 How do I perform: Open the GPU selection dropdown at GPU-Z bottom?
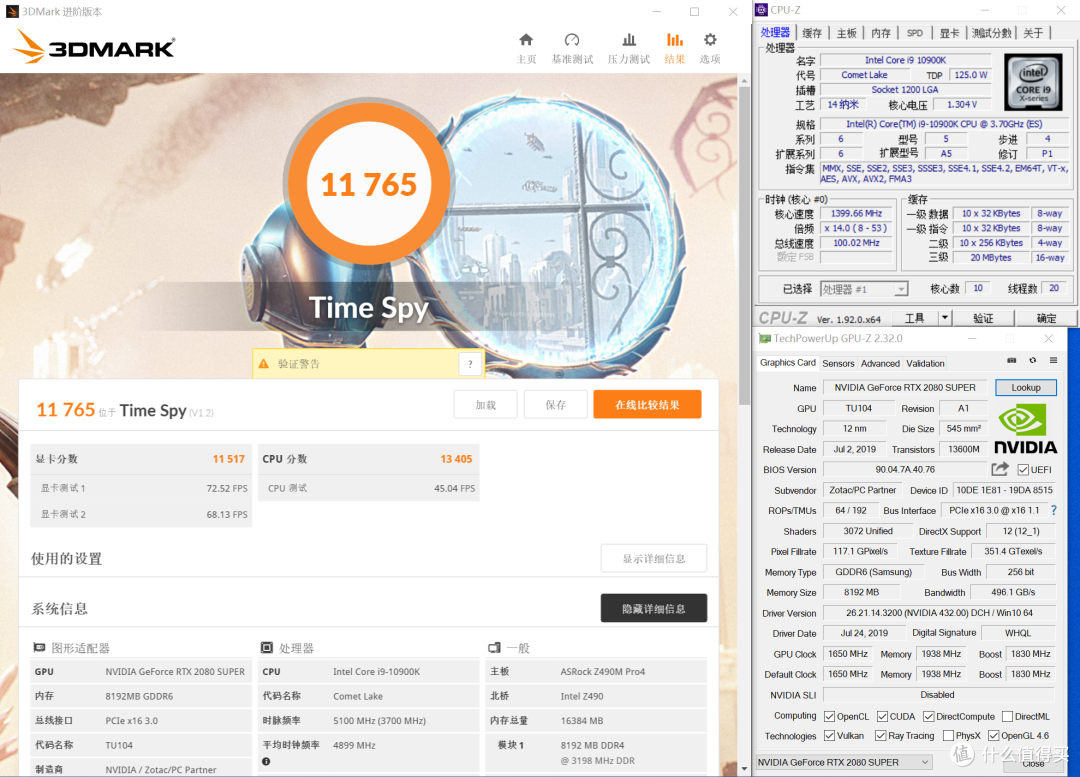click(x=844, y=762)
